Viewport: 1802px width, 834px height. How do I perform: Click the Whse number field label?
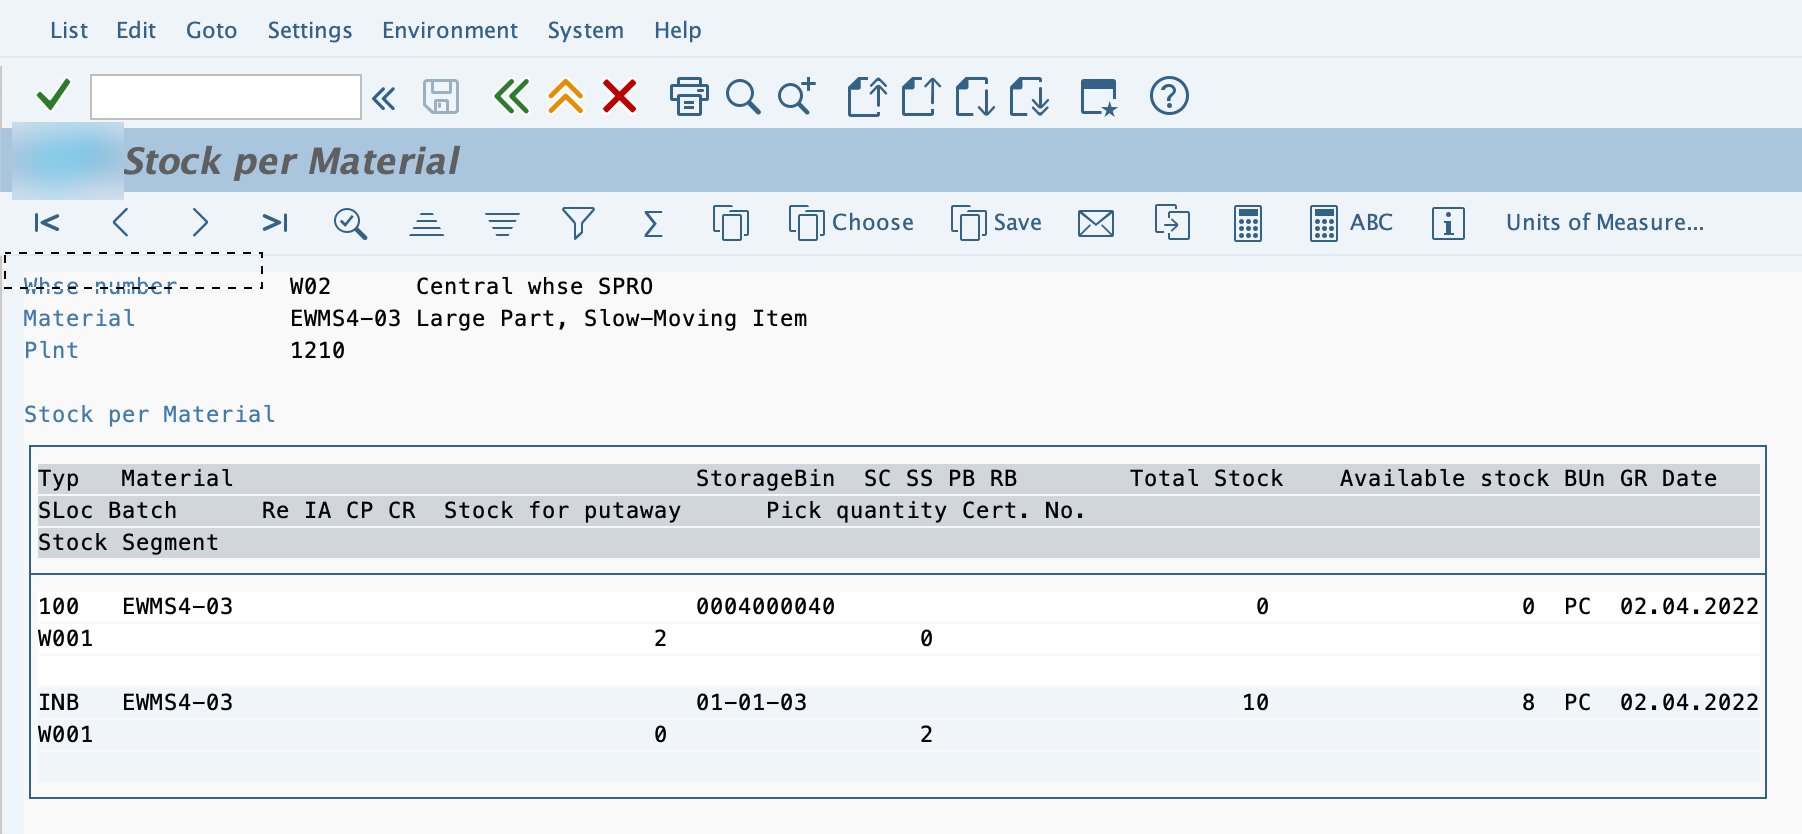[x=100, y=286]
